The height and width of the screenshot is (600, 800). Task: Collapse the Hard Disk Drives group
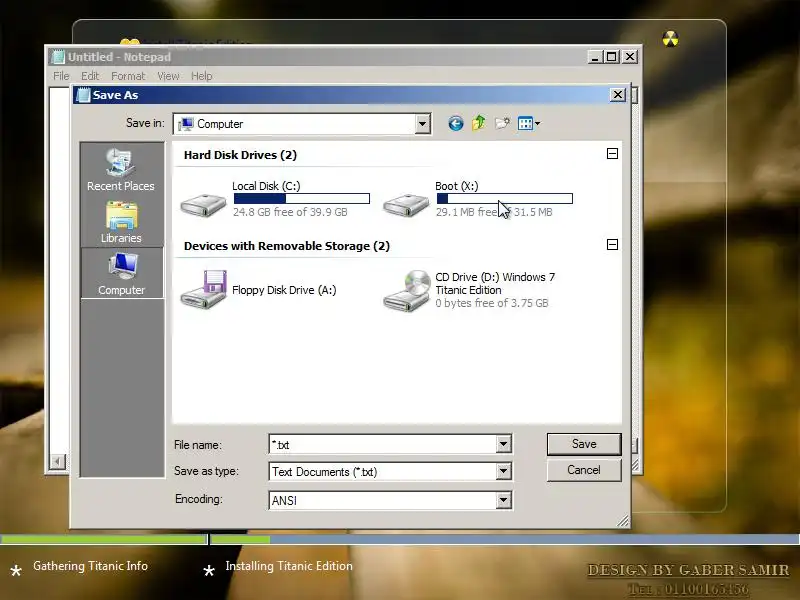pos(612,154)
